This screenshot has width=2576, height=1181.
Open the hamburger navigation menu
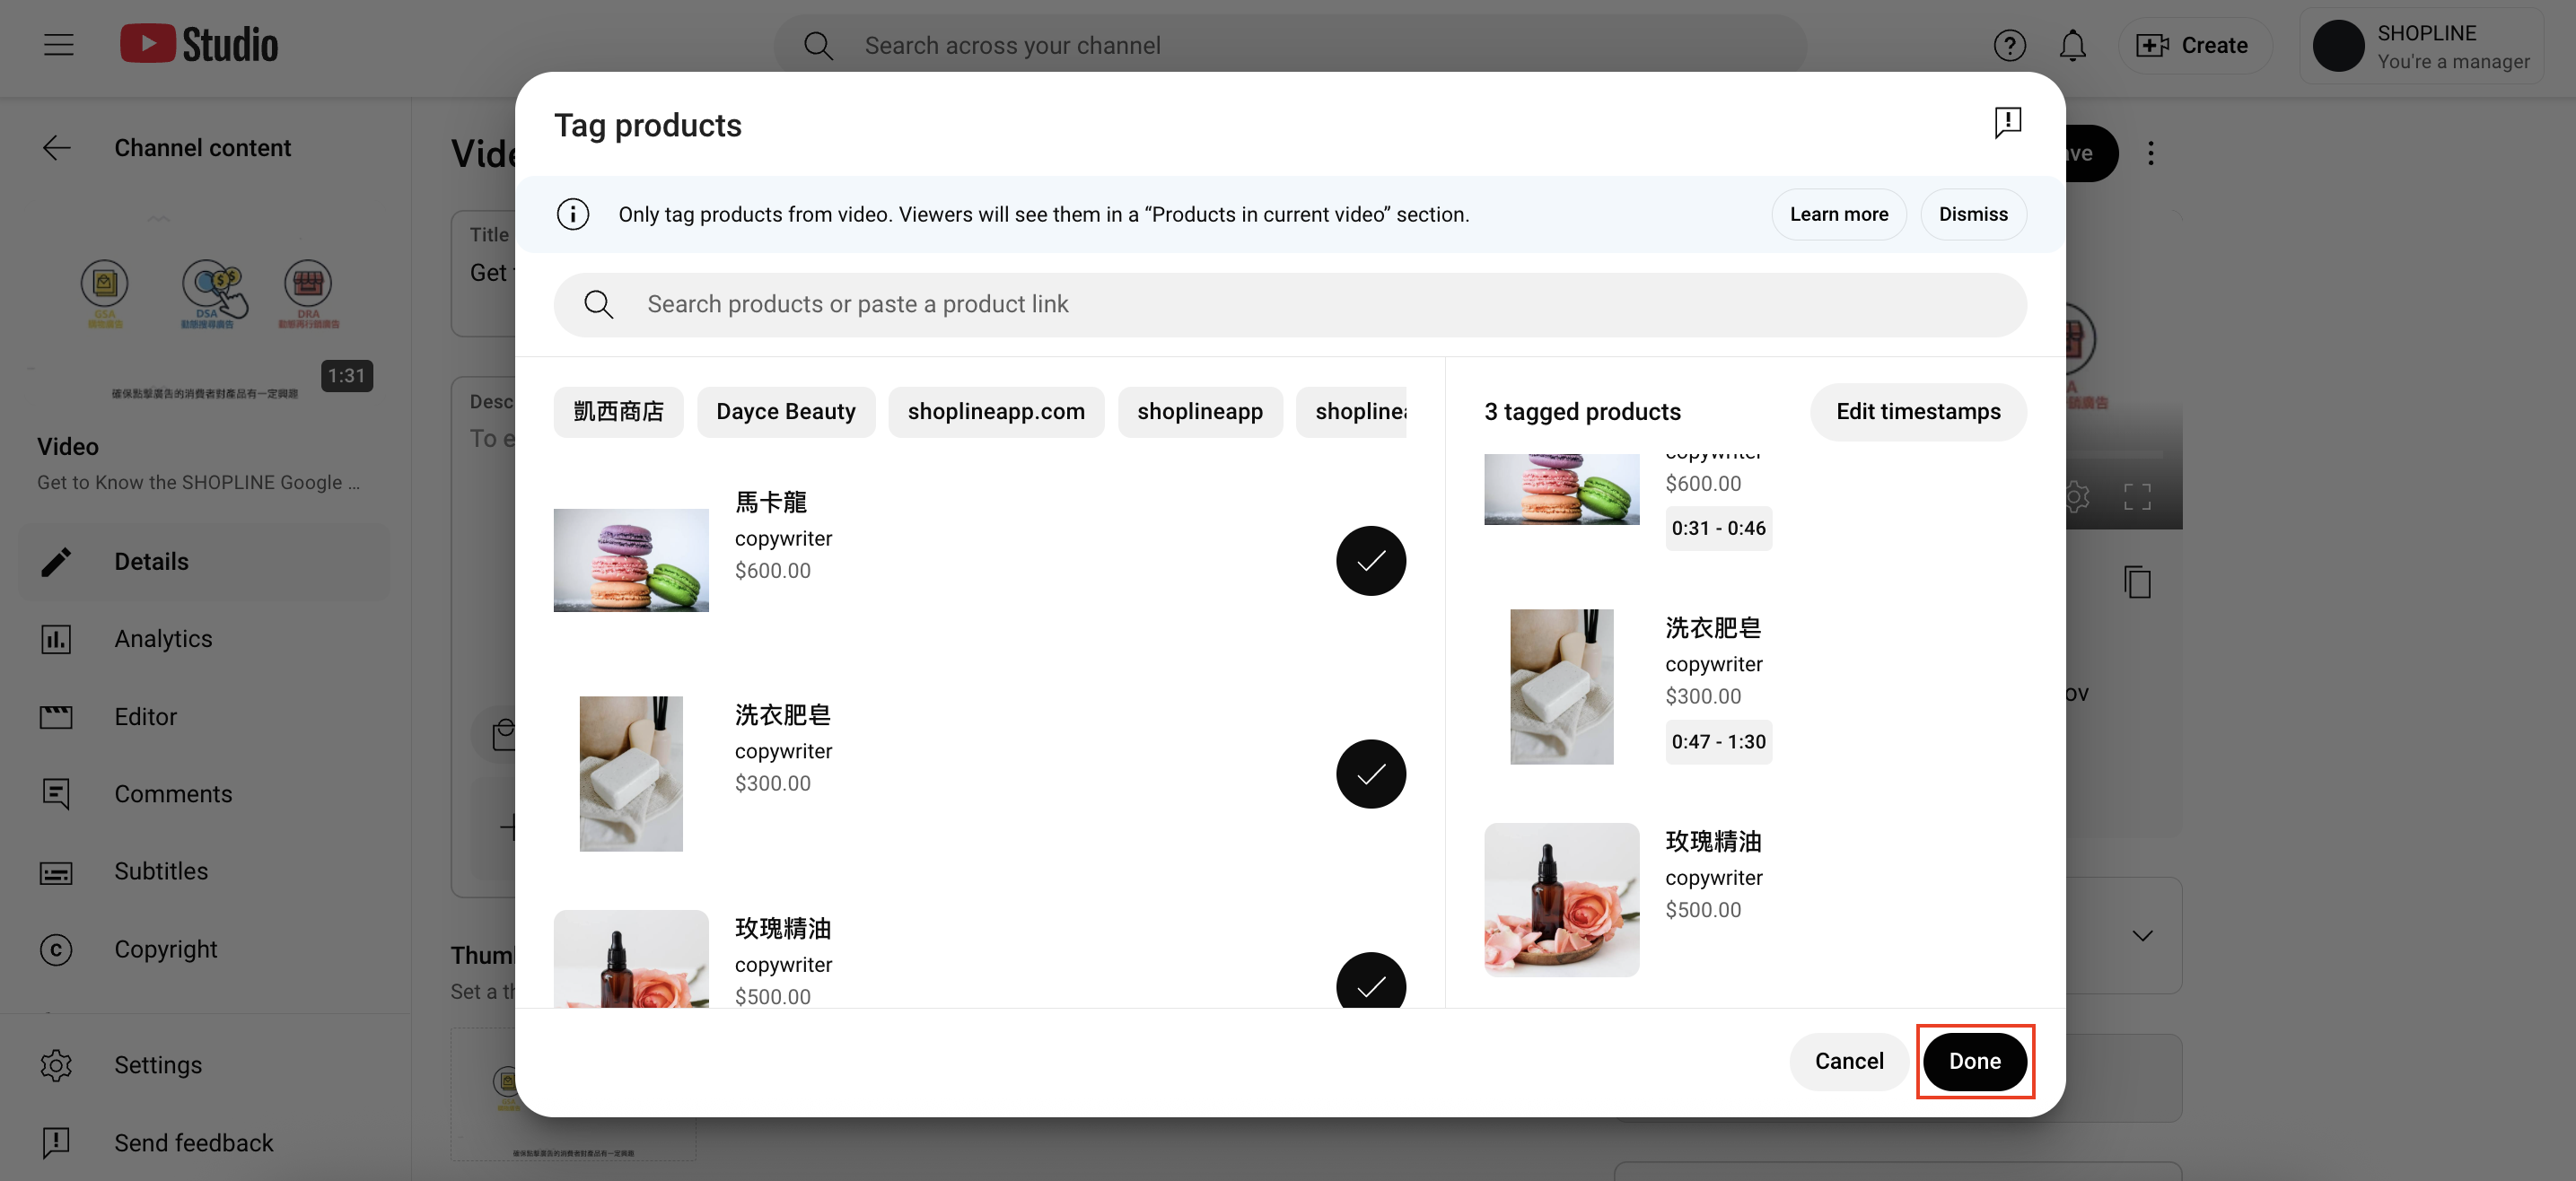59,45
